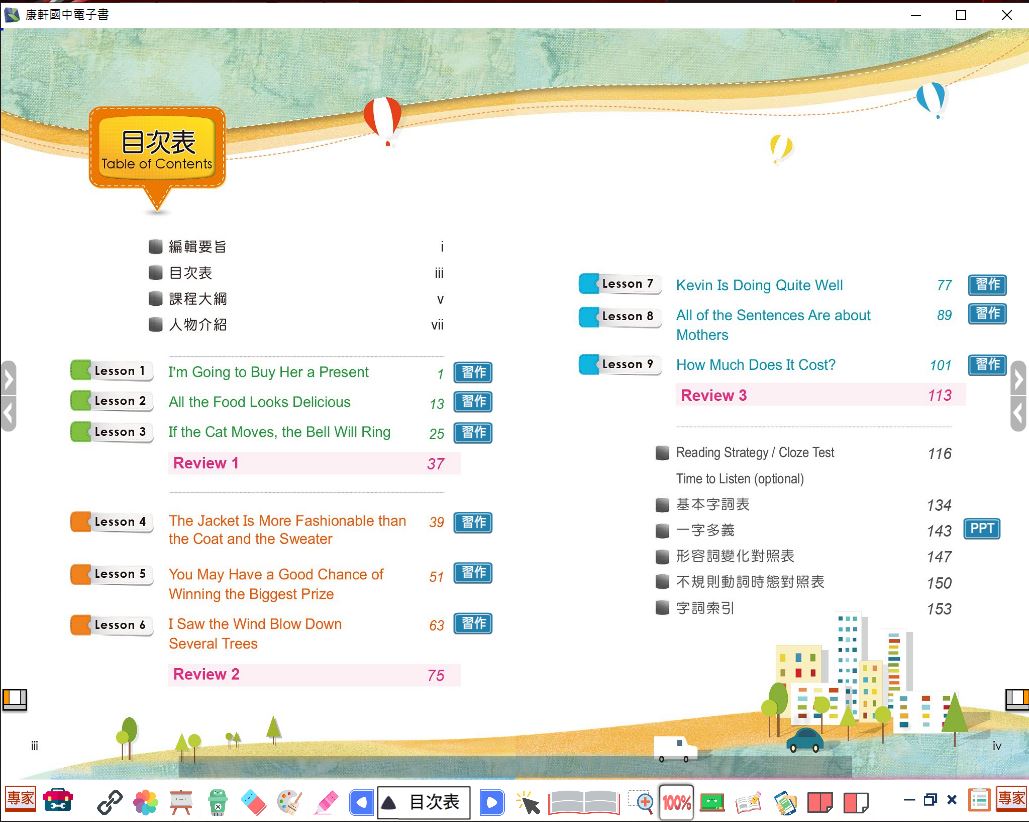Switch to single-page view
The image size is (1029, 822).
pyautogui.click(x=855, y=801)
